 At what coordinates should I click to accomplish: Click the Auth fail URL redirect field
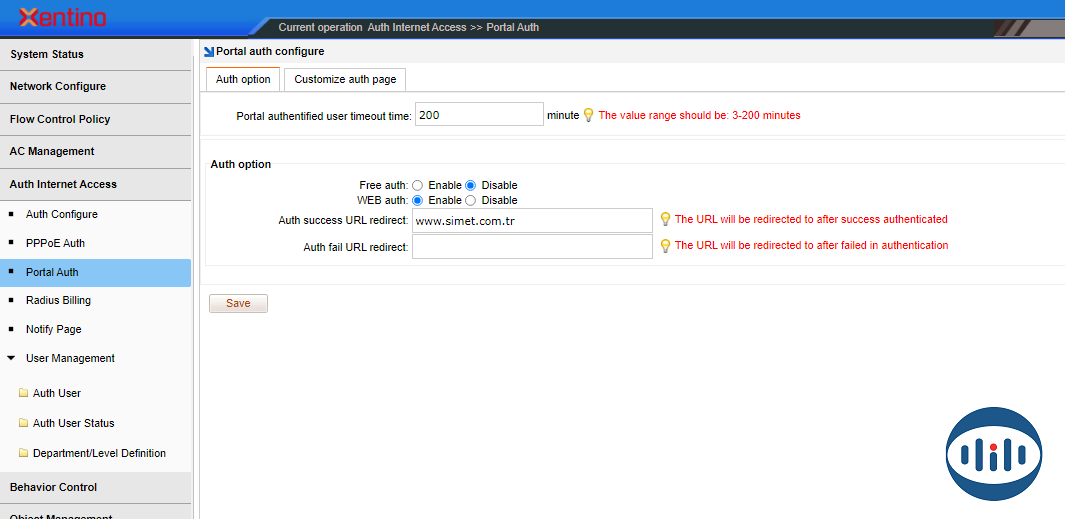coord(532,246)
